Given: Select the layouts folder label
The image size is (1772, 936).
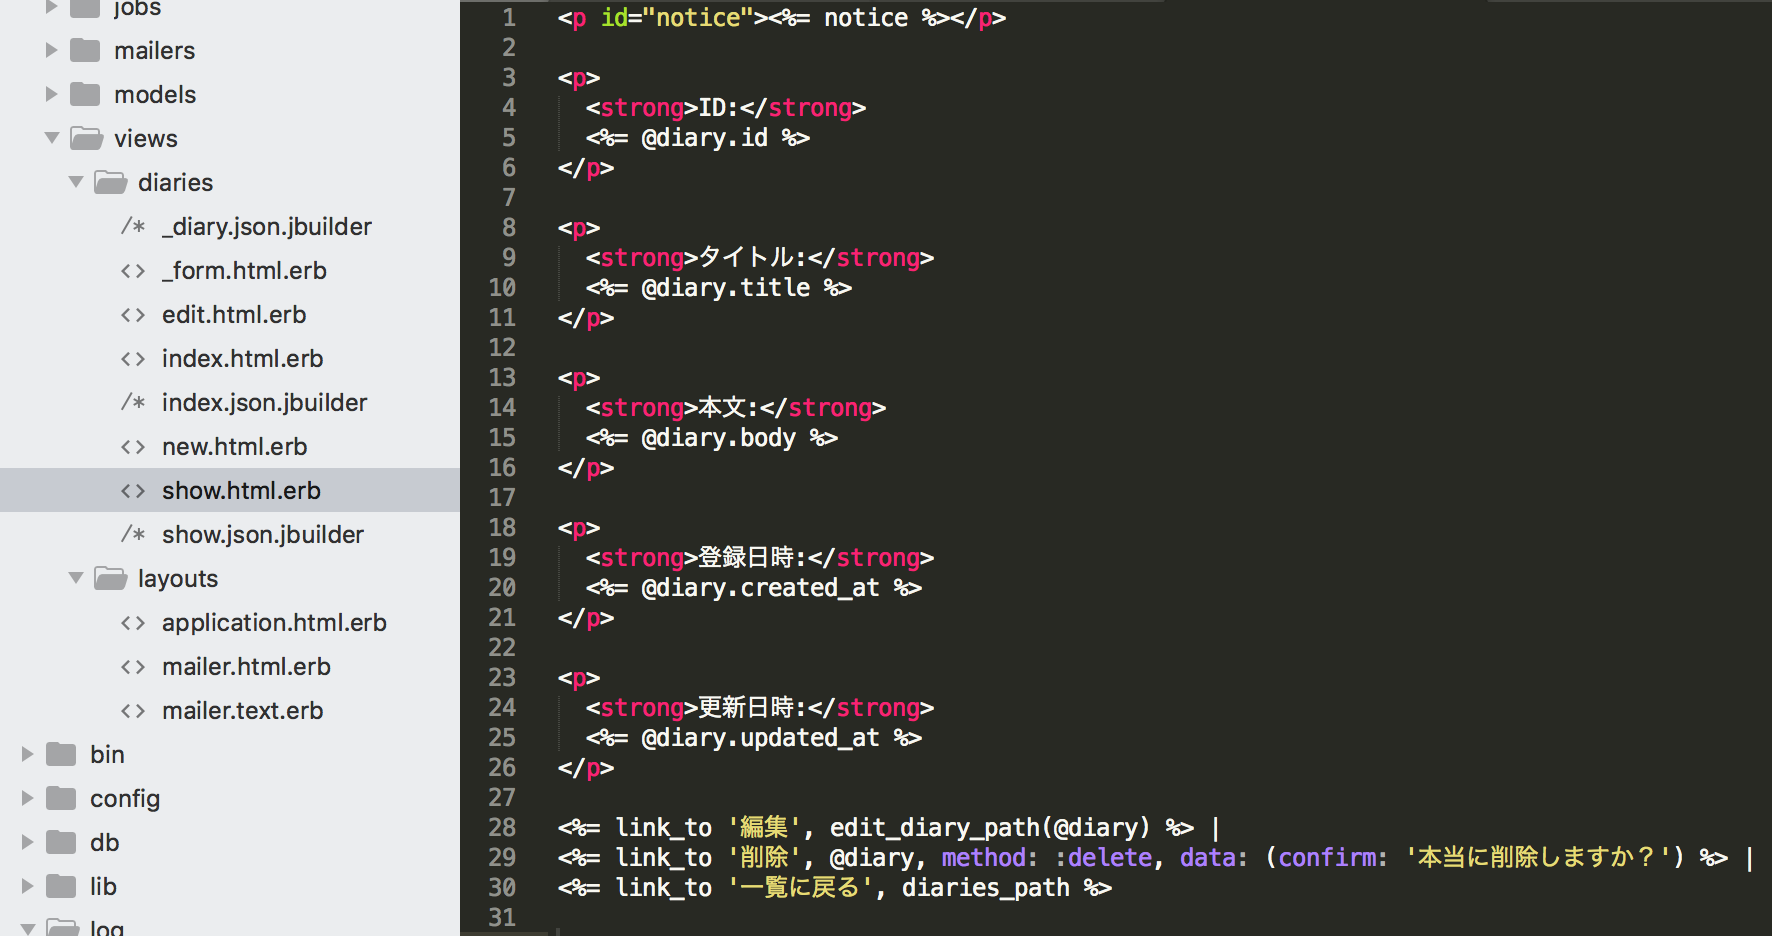Looking at the screenshot, I should click(x=178, y=579).
